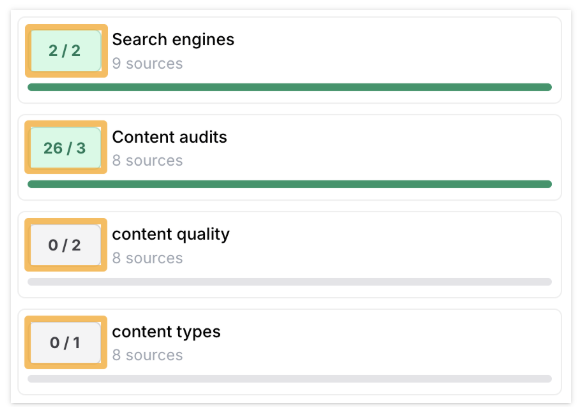Select the content quality card
Screen dimensions: 582x407
(x=290, y=255)
